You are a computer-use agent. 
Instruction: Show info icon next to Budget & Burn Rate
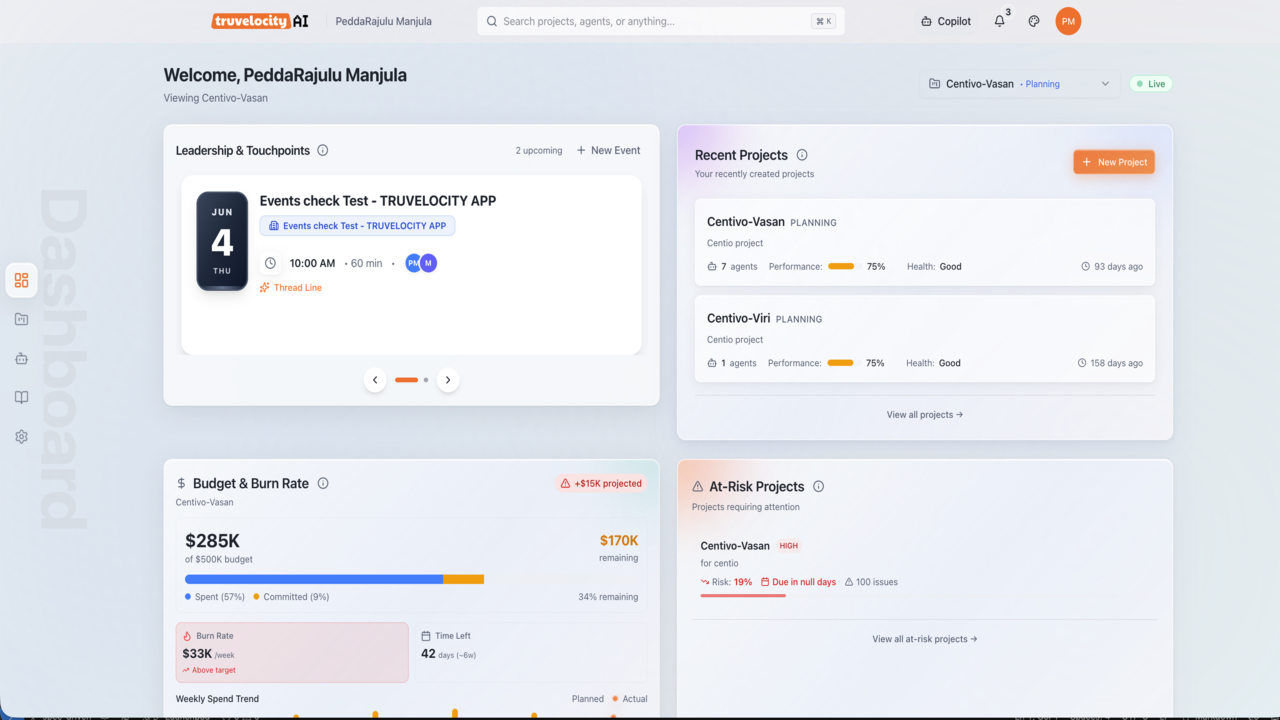pyautogui.click(x=323, y=483)
